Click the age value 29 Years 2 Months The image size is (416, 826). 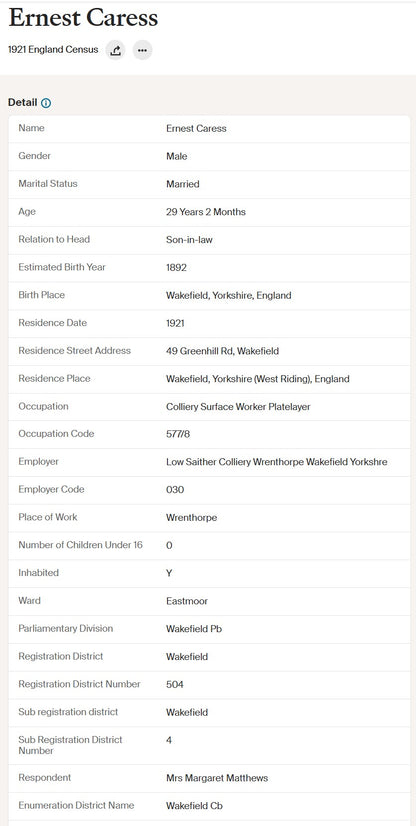206,212
